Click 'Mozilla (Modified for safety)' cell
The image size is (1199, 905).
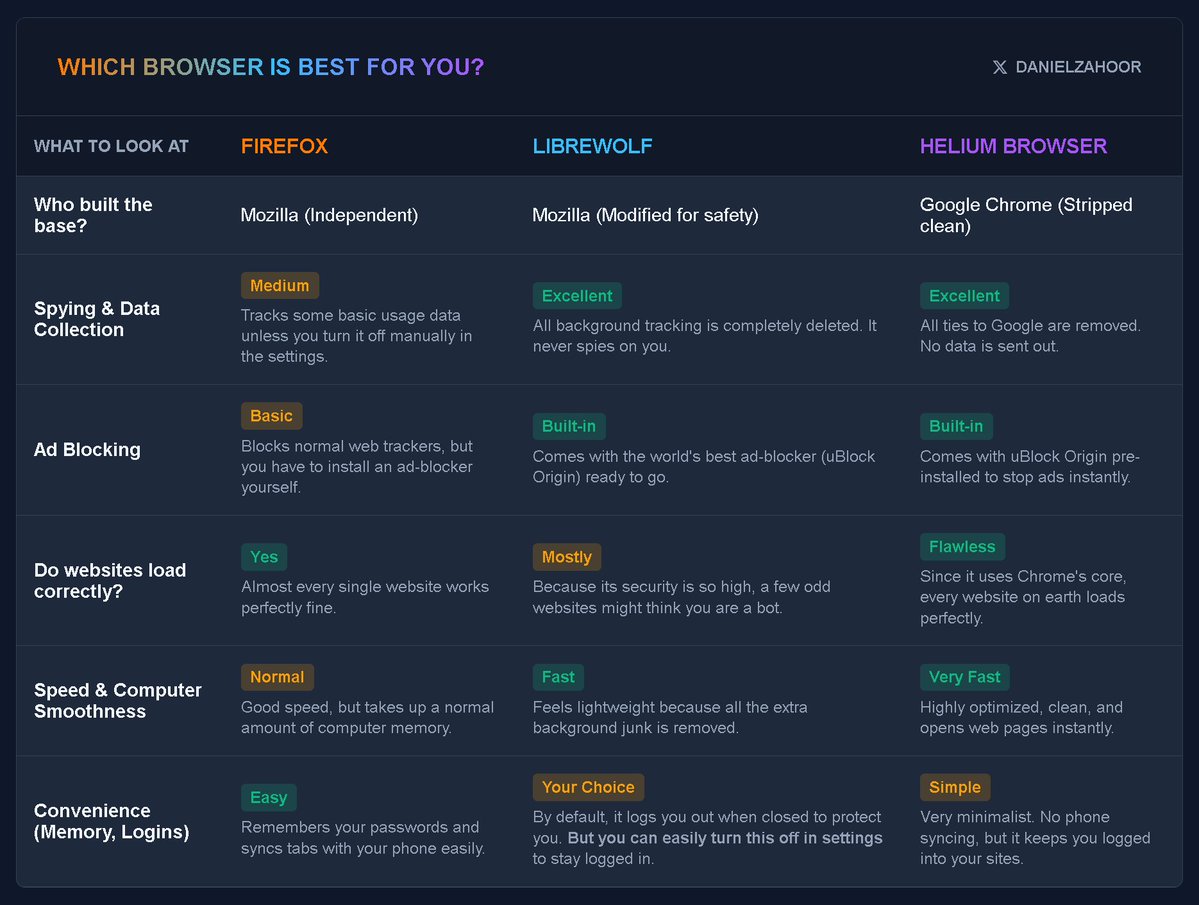coord(645,216)
